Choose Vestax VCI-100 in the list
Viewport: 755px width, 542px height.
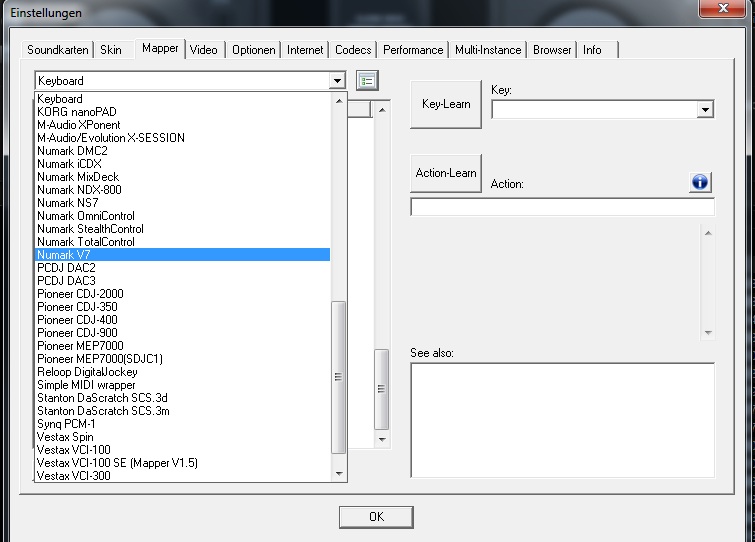[183, 450]
